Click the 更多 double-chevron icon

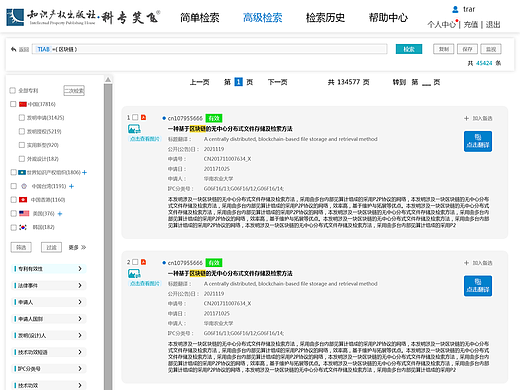(x=83, y=247)
